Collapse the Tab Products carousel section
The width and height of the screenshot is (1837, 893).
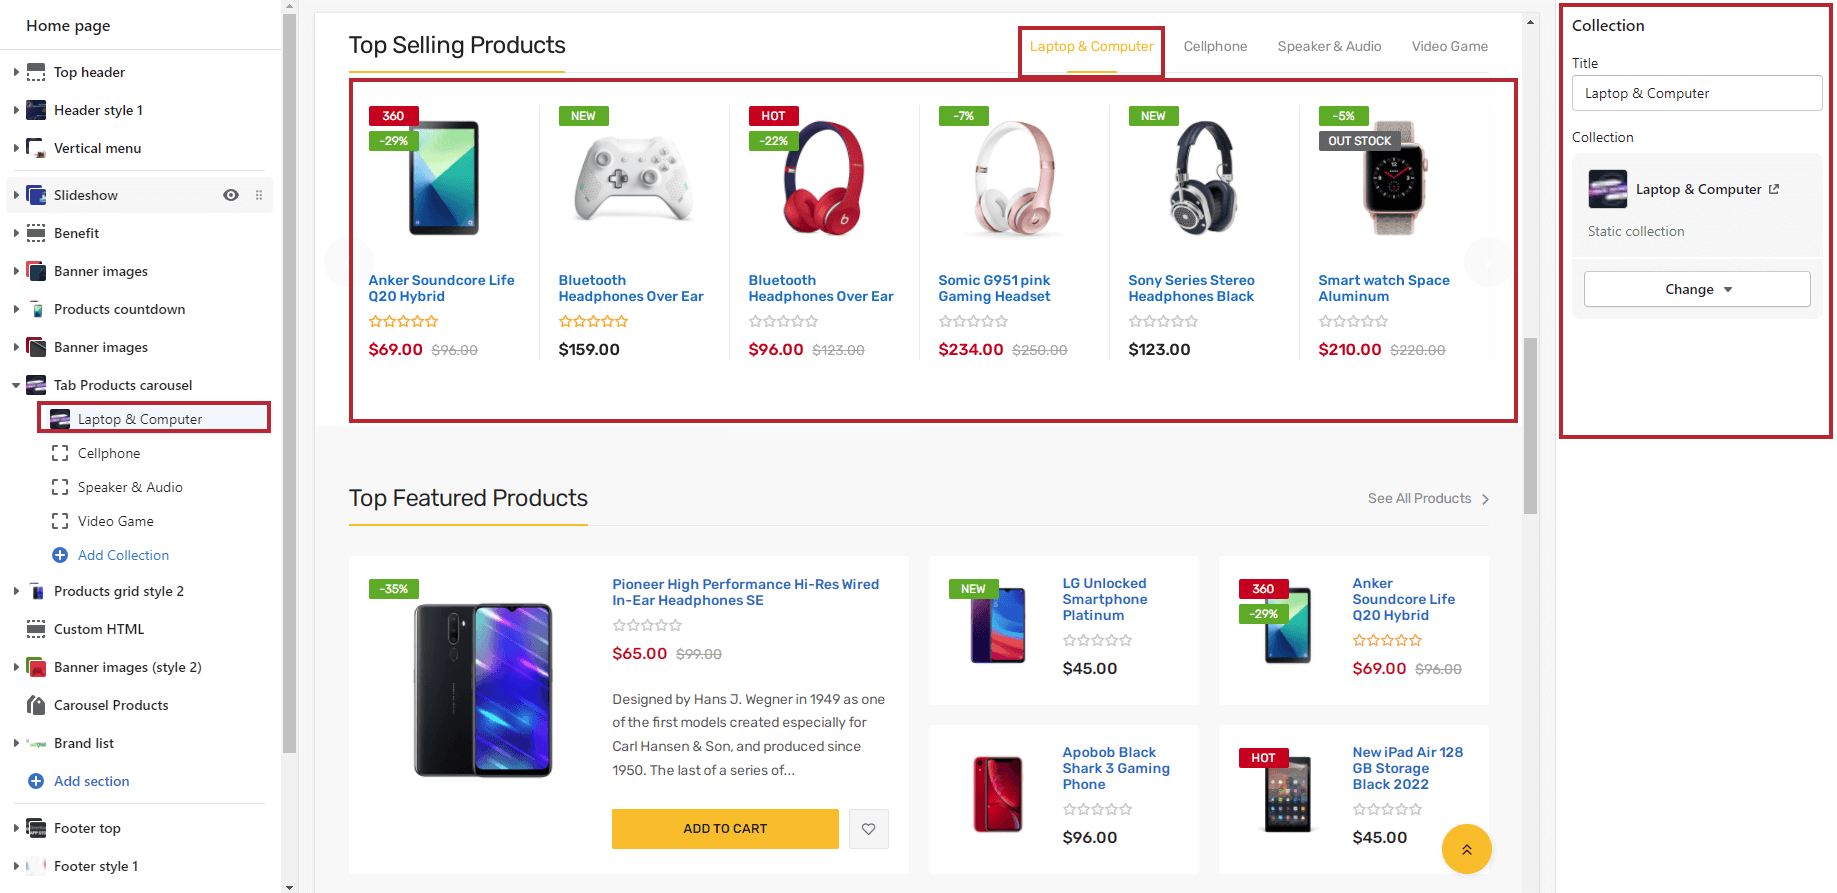[16, 385]
